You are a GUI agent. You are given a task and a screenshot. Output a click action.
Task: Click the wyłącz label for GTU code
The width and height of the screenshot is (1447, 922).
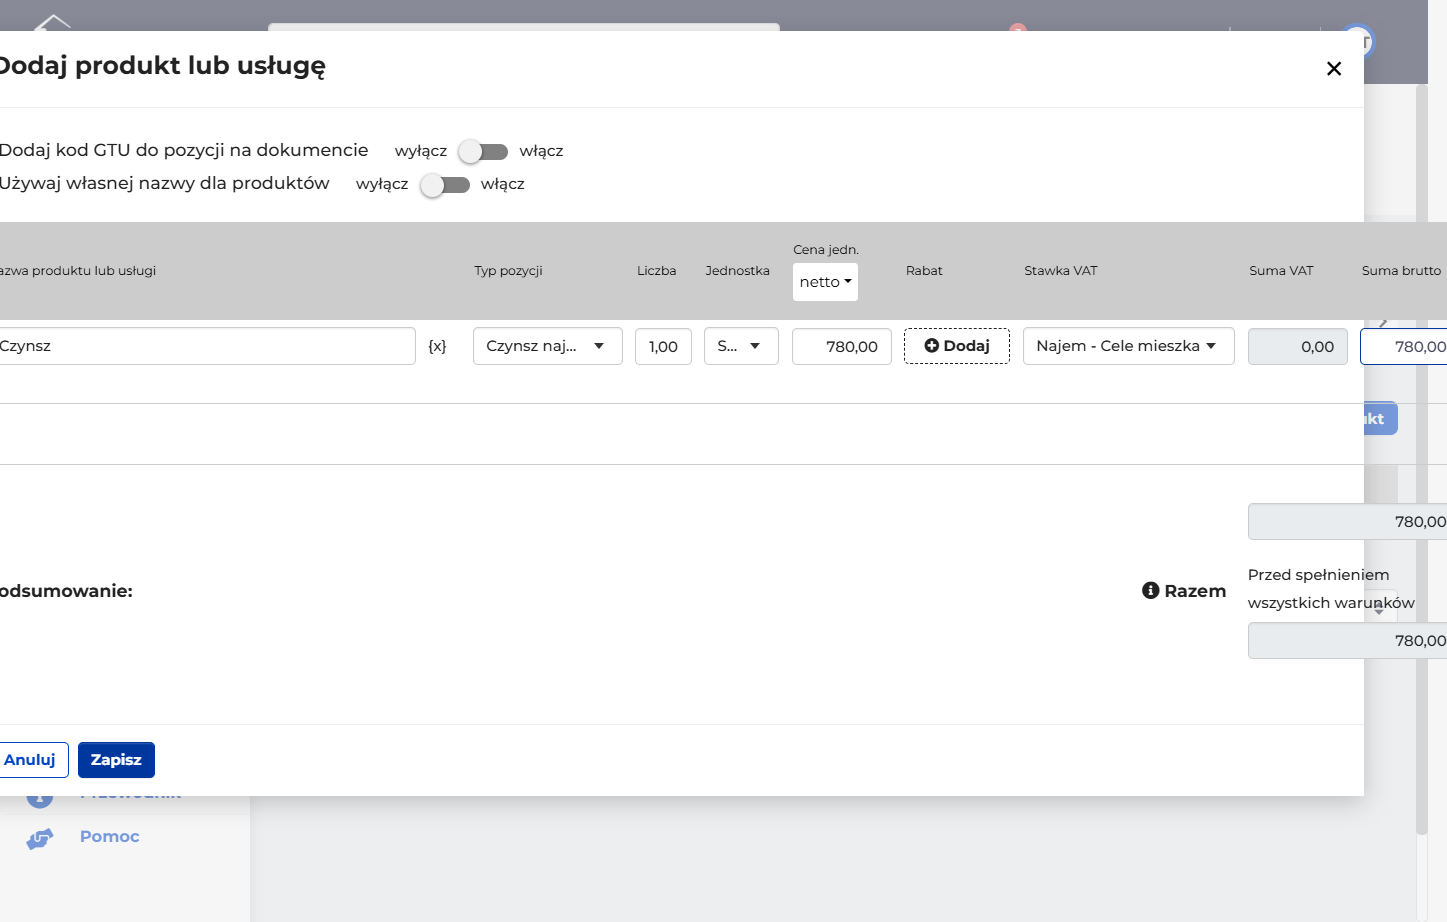pos(421,151)
